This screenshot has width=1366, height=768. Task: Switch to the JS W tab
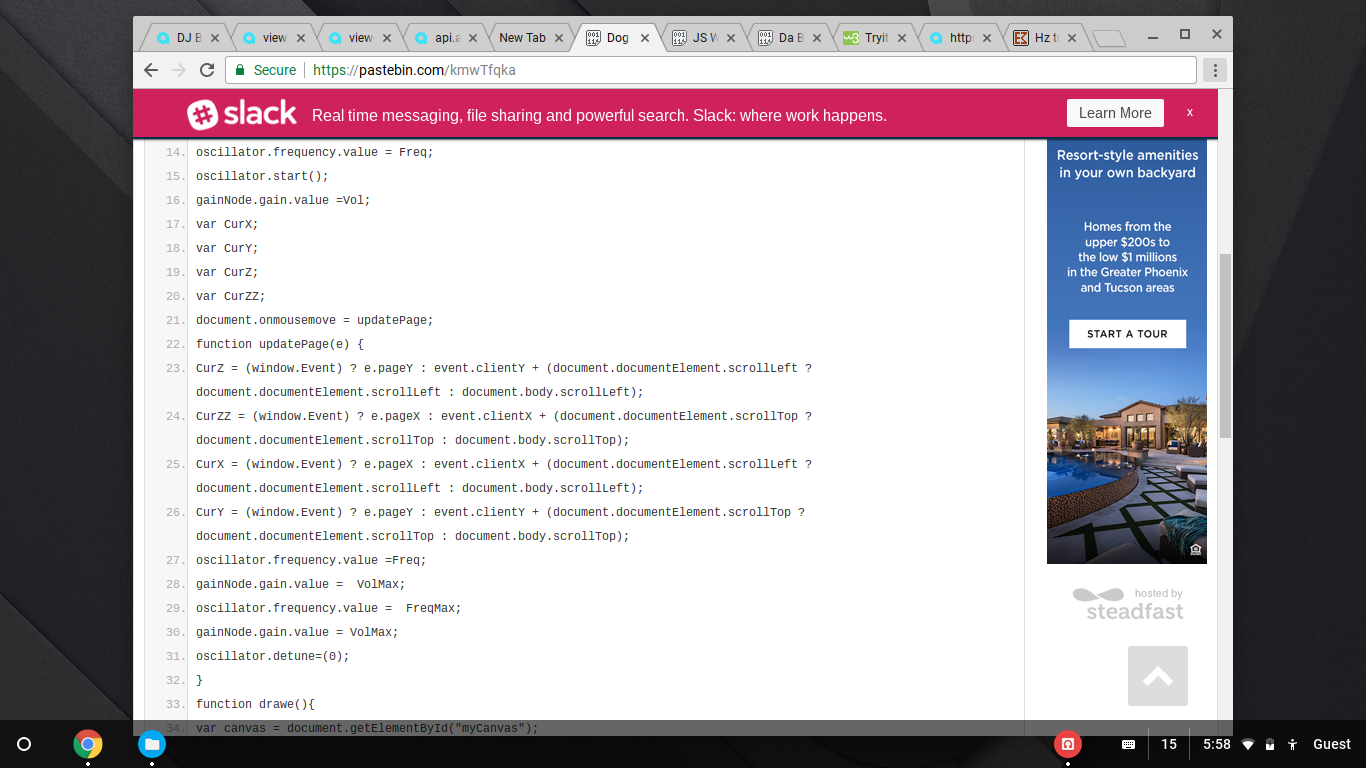pos(705,38)
